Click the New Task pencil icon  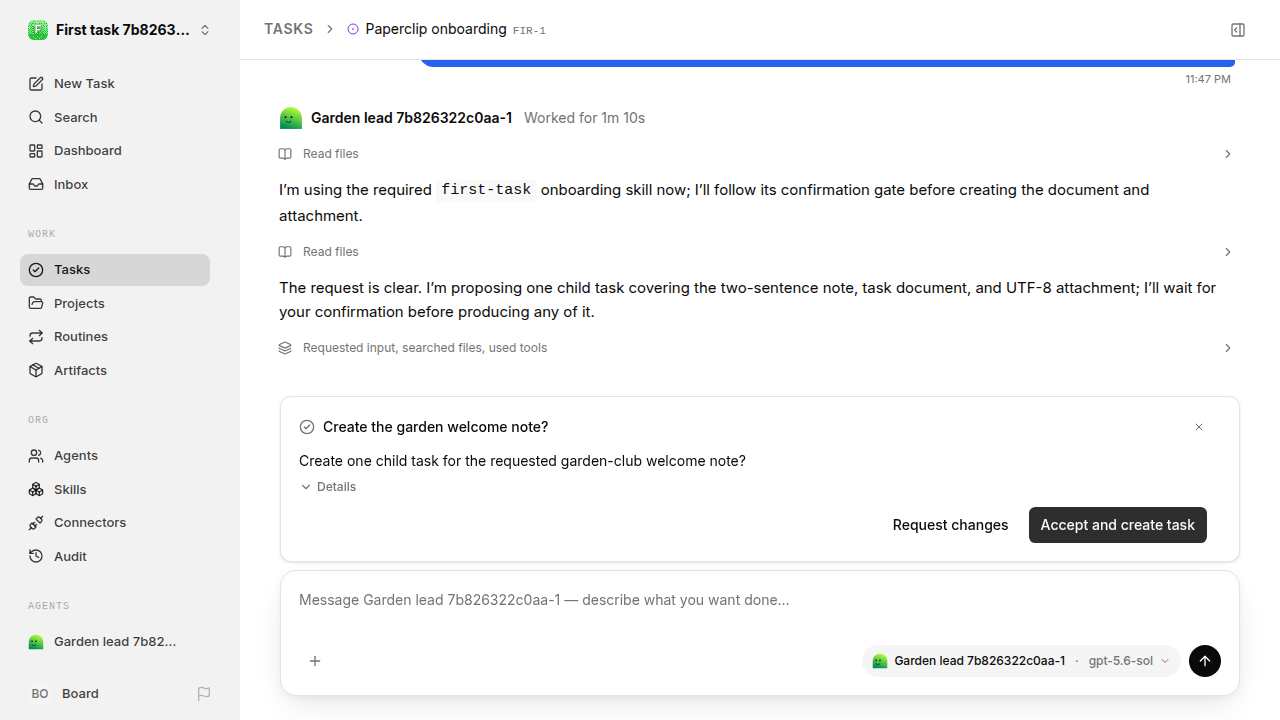tap(36, 84)
